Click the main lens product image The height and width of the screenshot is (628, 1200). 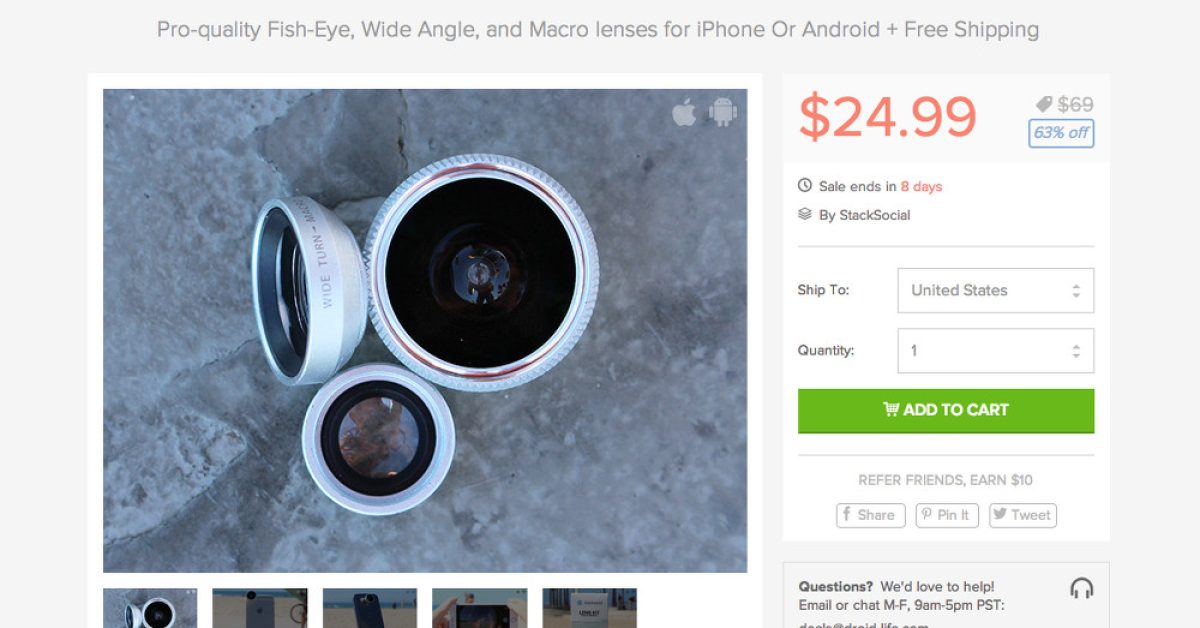(x=425, y=330)
